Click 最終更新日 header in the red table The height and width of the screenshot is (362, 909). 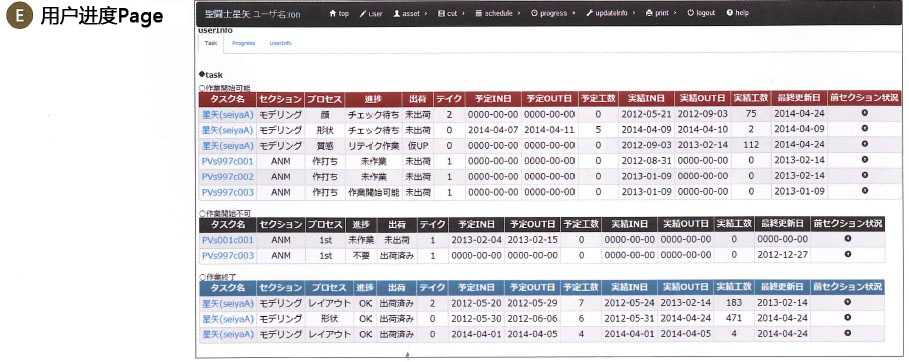point(798,98)
